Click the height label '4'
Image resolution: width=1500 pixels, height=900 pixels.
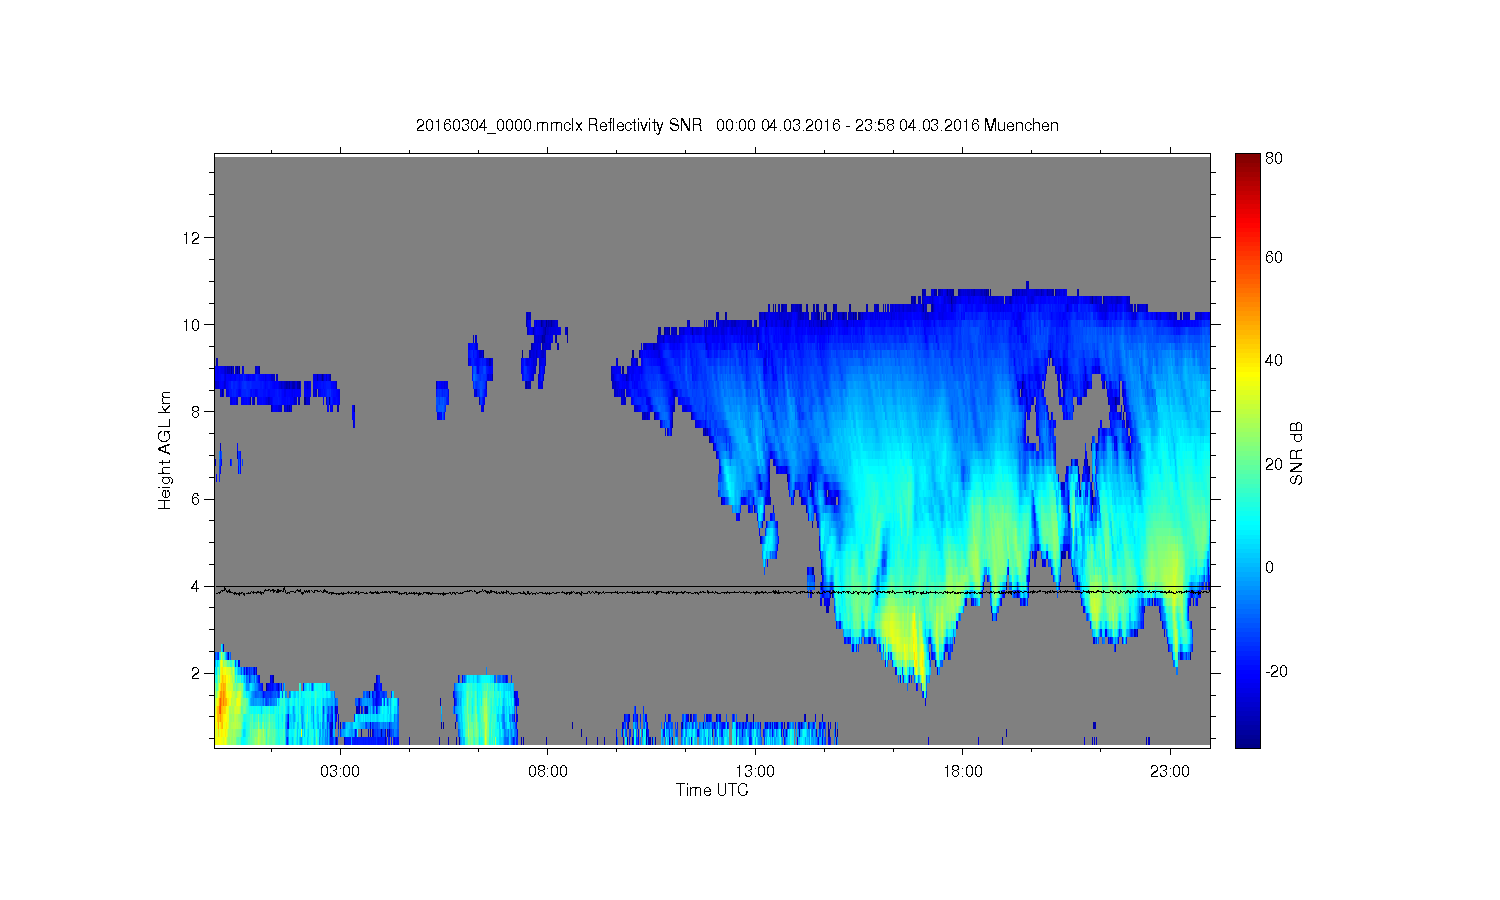click(196, 586)
